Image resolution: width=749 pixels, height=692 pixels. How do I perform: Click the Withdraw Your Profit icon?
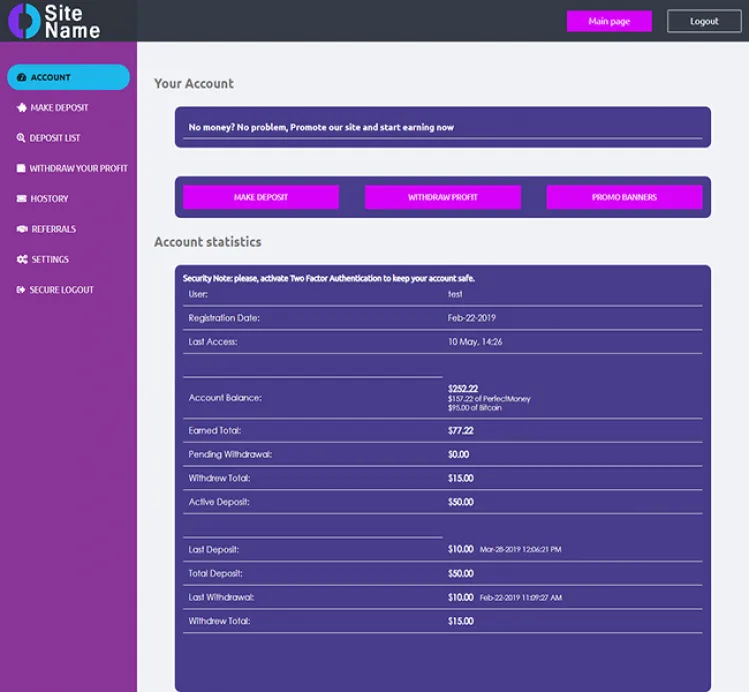tap(21, 168)
